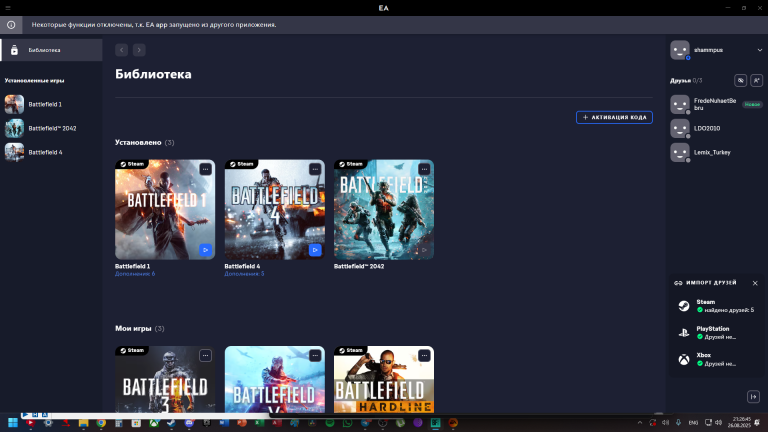768x432 pixels.
Task: Click the АКТИВАЦИЯ КОДА button
Action: 614,118
